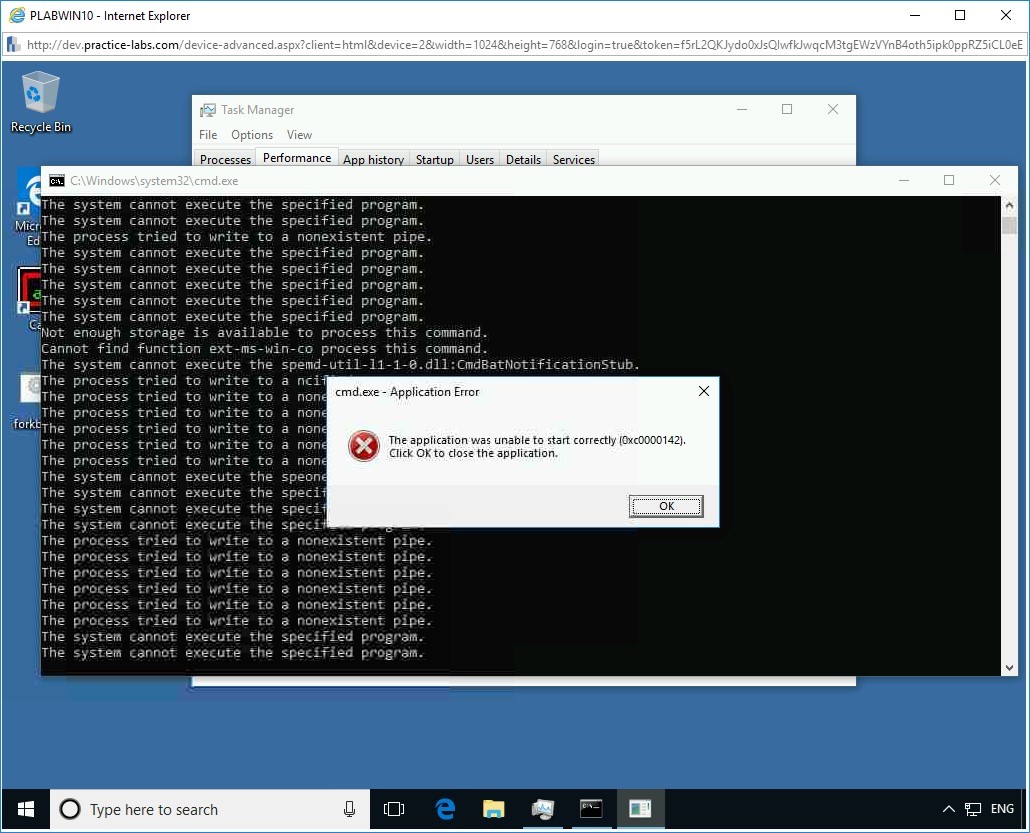Bring cmd.exe forward using its taskbar icon

(x=591, y=809)
